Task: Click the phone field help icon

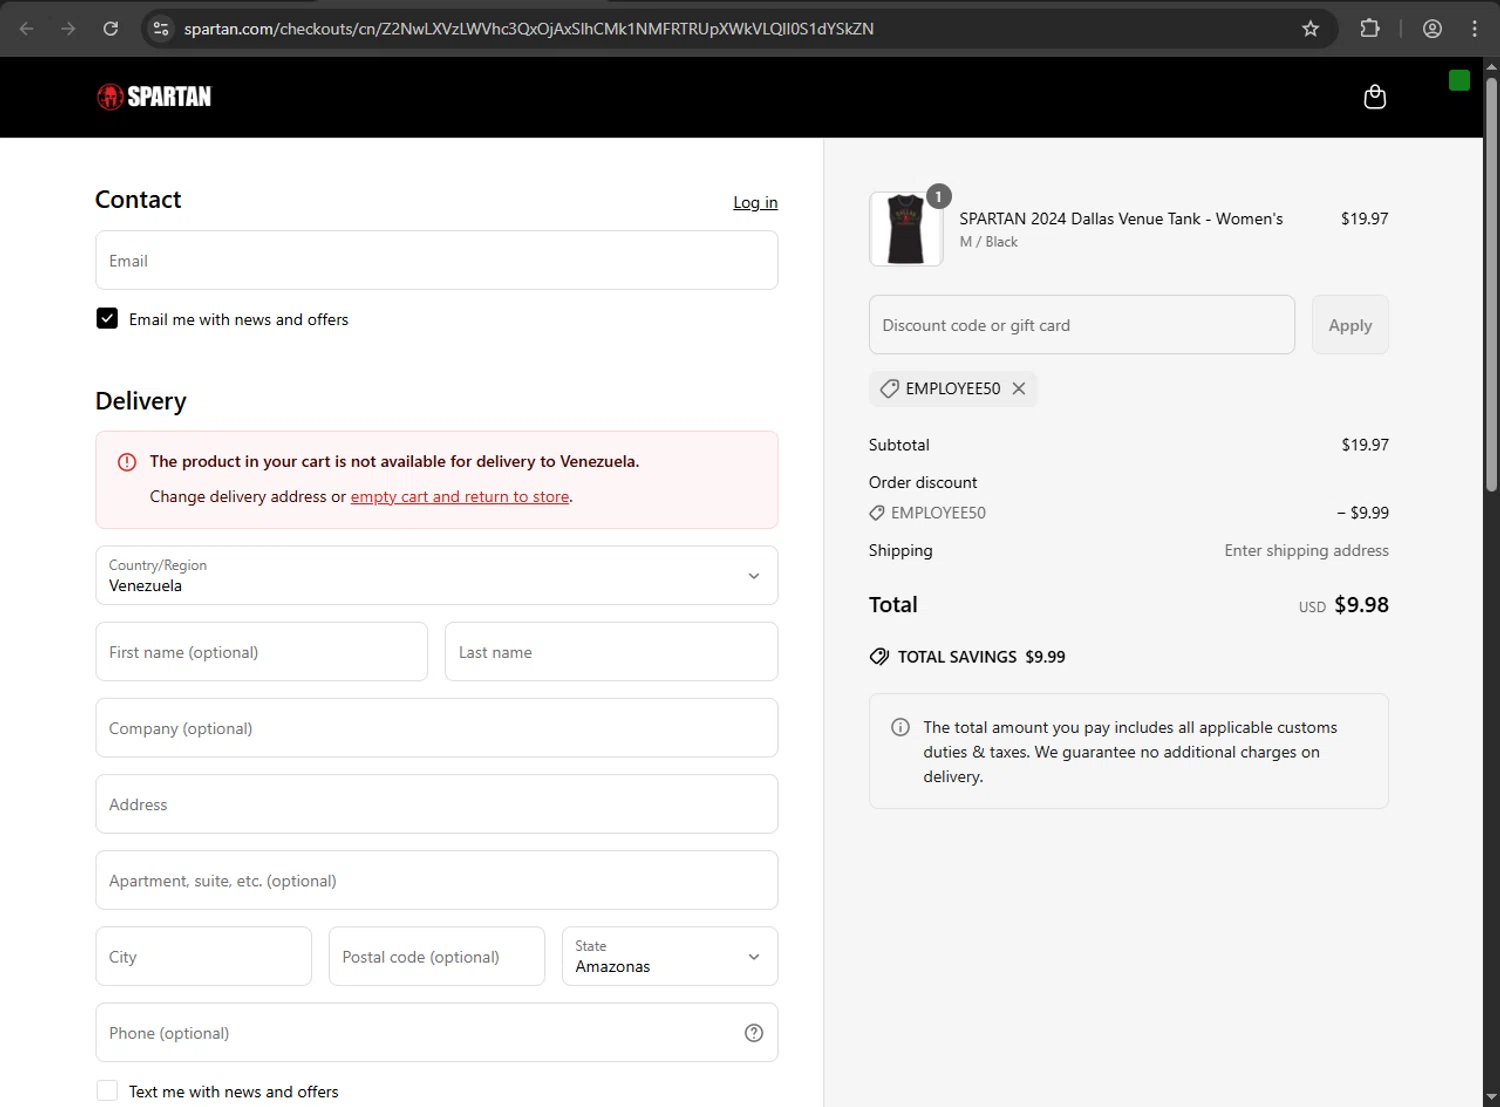Action: [754, 1033]
